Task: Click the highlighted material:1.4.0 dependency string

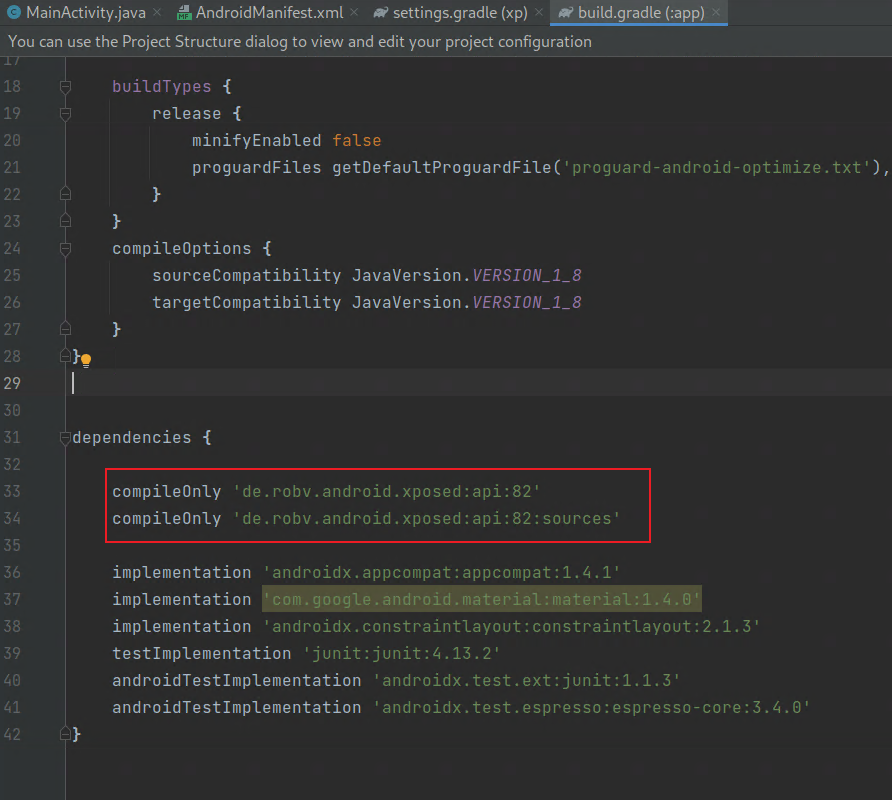Action: tap(482, 599)
